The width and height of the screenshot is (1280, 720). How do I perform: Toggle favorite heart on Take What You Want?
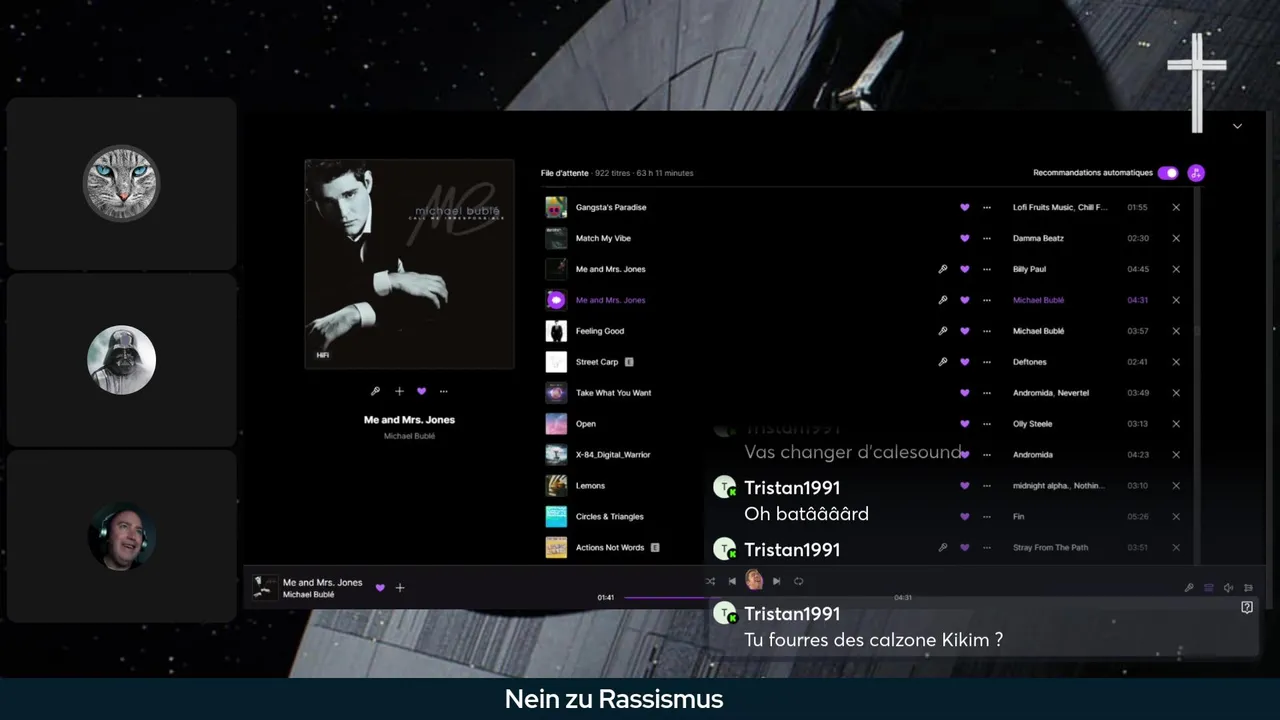click(965, 393)
